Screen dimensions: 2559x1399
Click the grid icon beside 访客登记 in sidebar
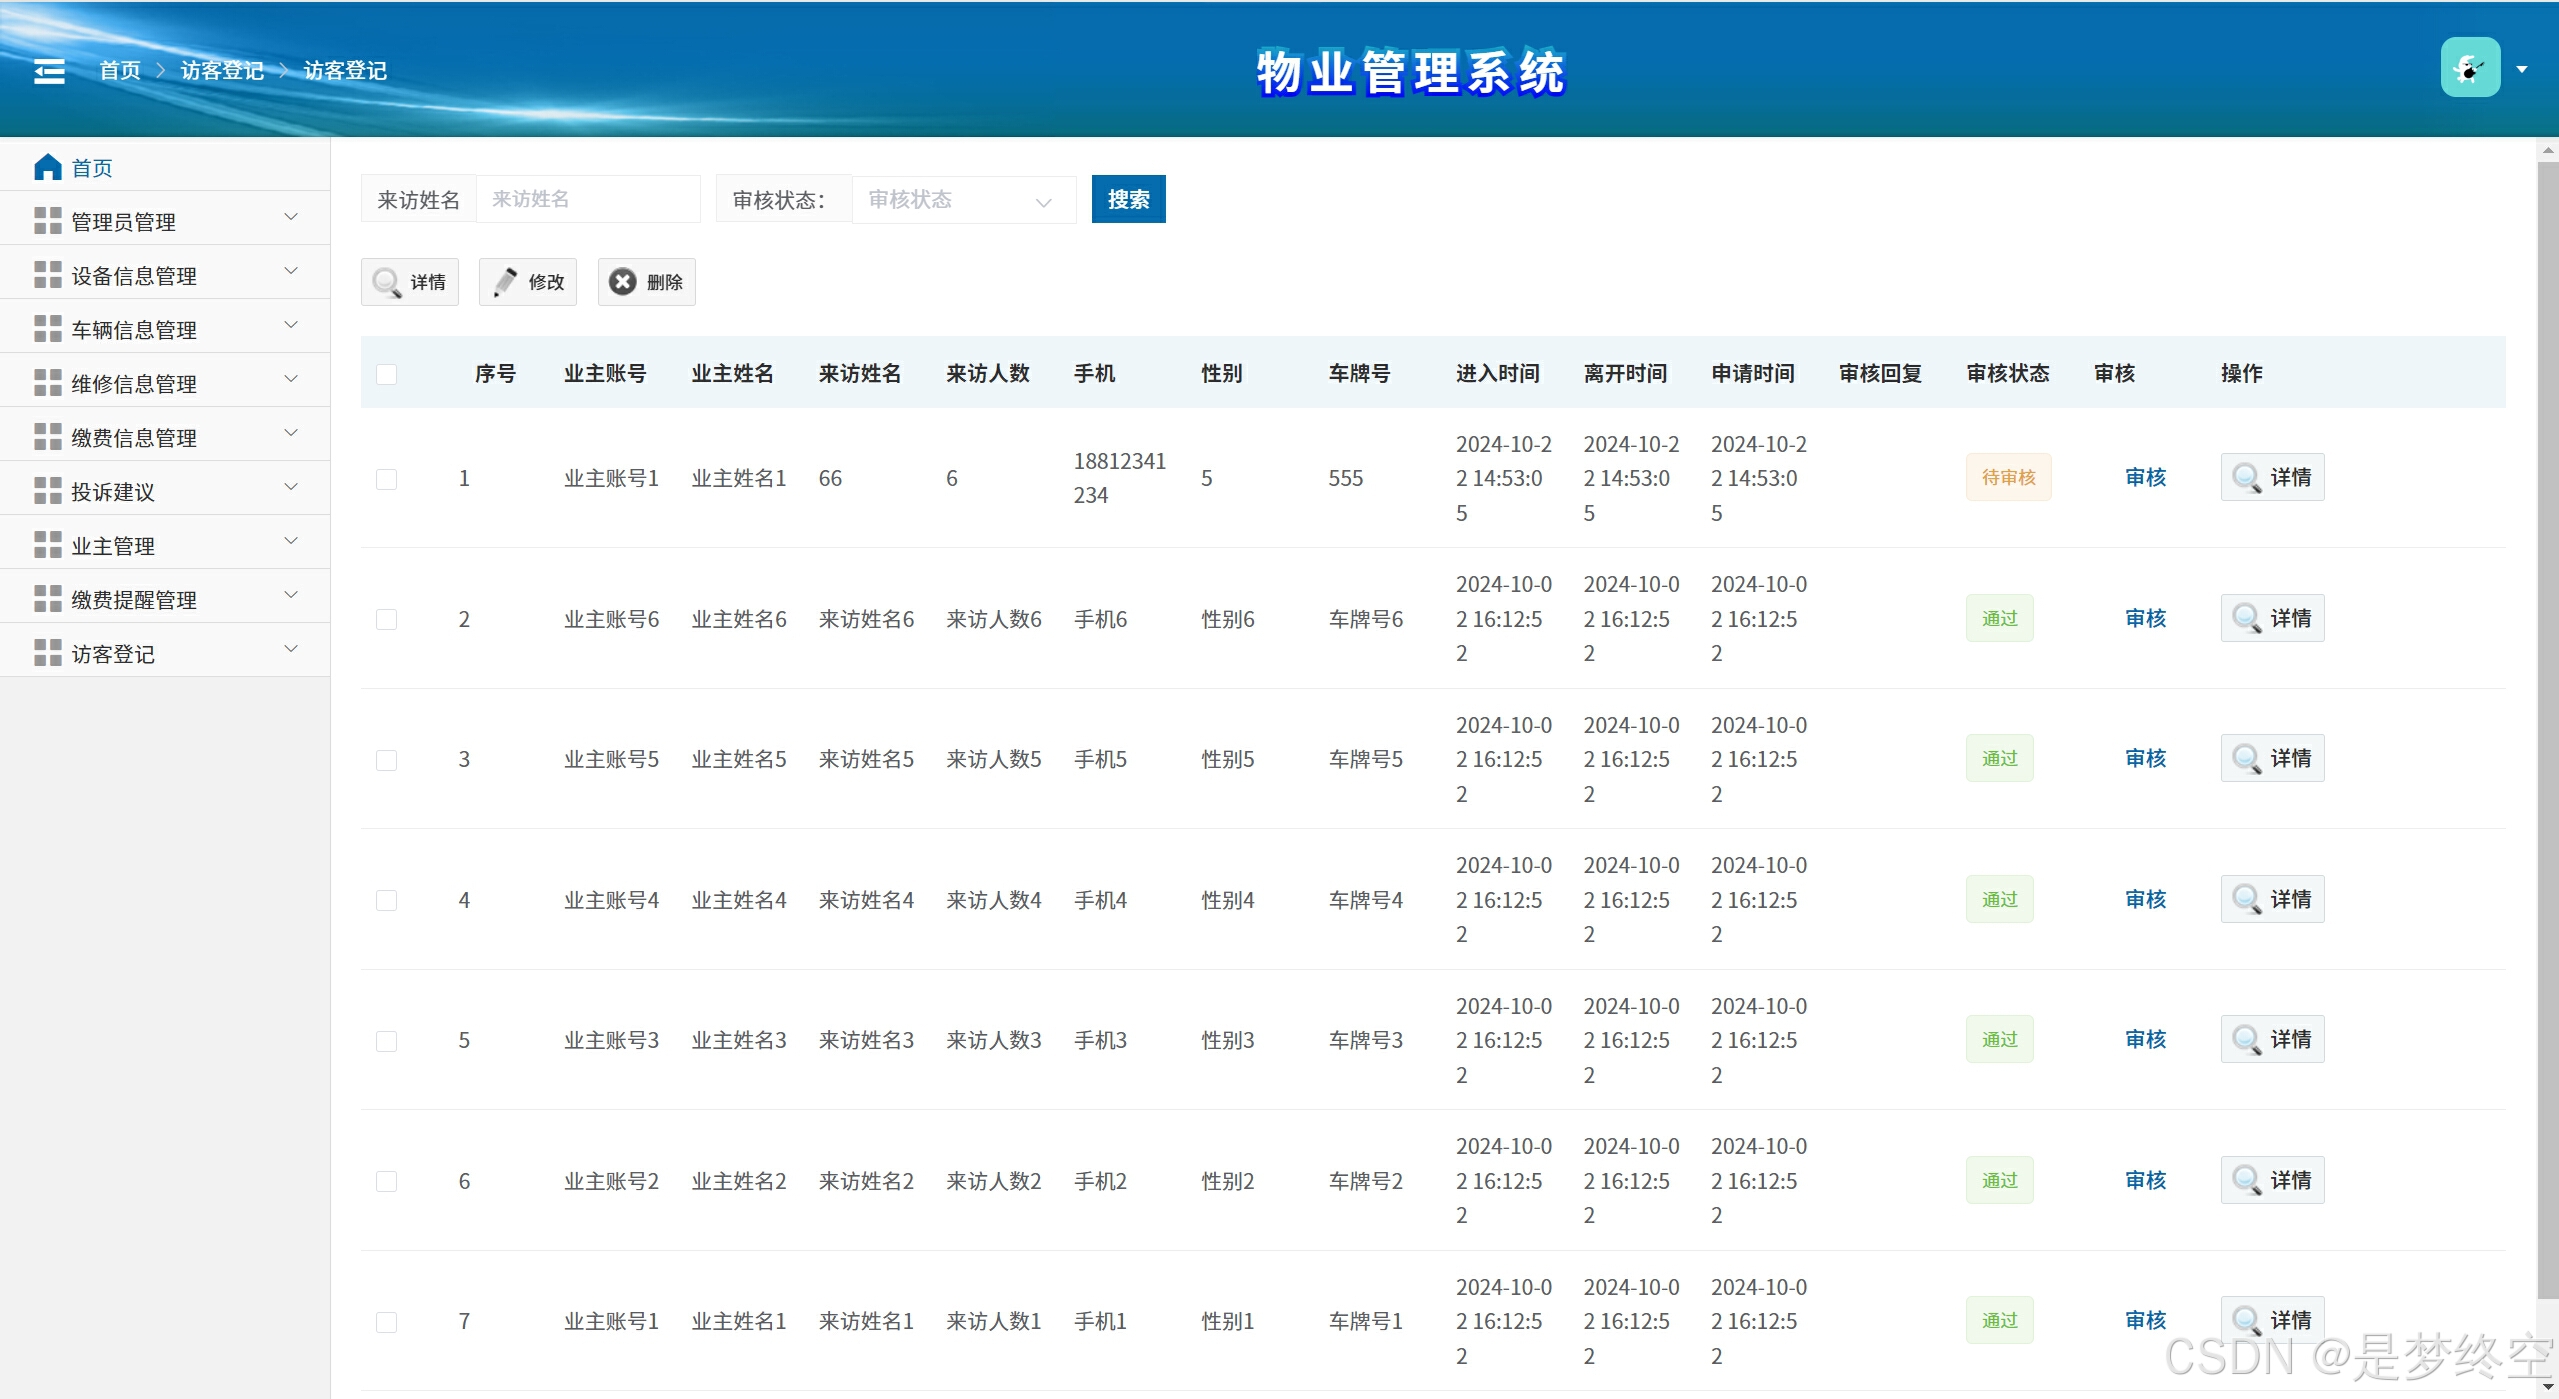(x=47, y=653)
